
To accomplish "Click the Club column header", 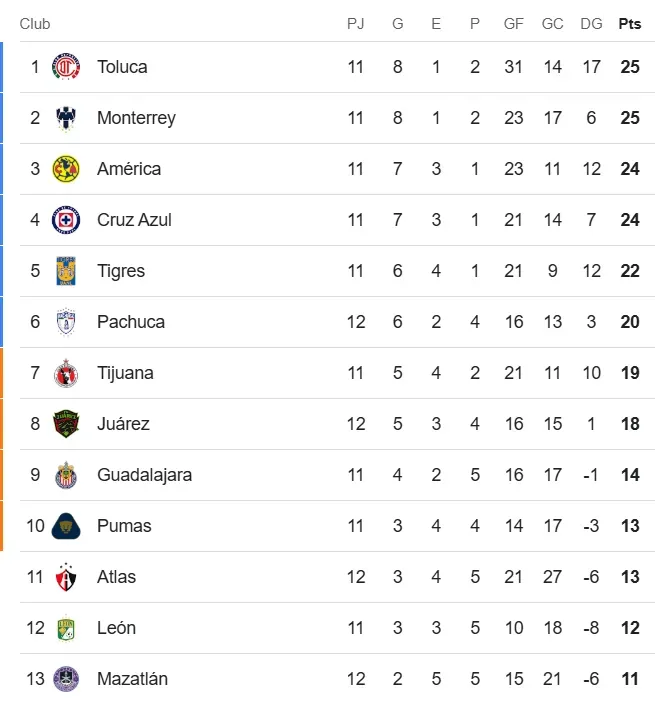I will pos(35,24).
